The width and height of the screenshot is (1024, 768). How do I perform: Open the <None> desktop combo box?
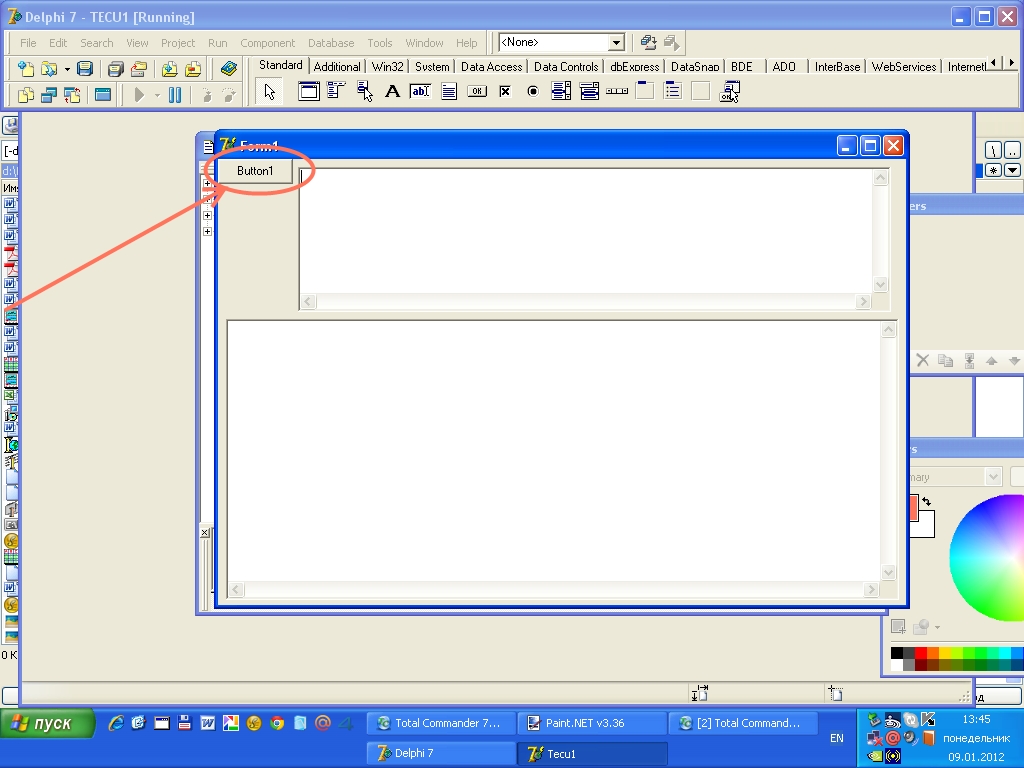tap(561, 42)
